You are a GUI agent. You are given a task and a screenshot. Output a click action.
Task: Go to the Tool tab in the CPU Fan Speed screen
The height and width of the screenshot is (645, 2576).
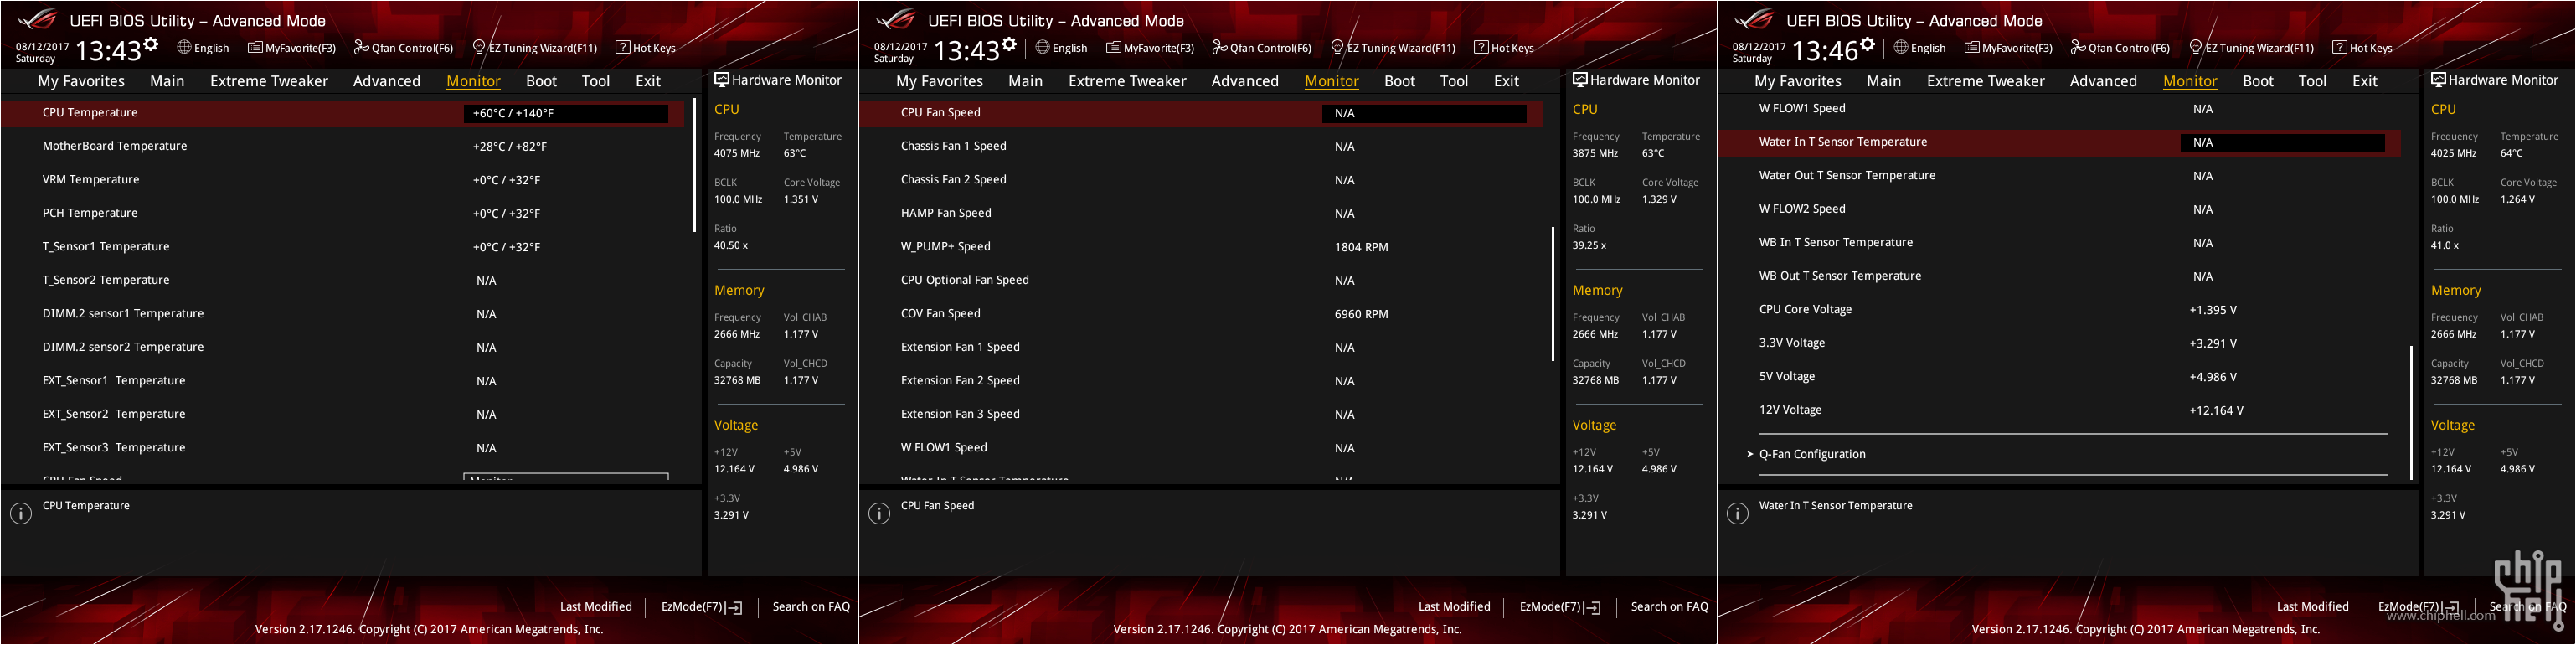pyautogui.click(x=1454, y=81)
